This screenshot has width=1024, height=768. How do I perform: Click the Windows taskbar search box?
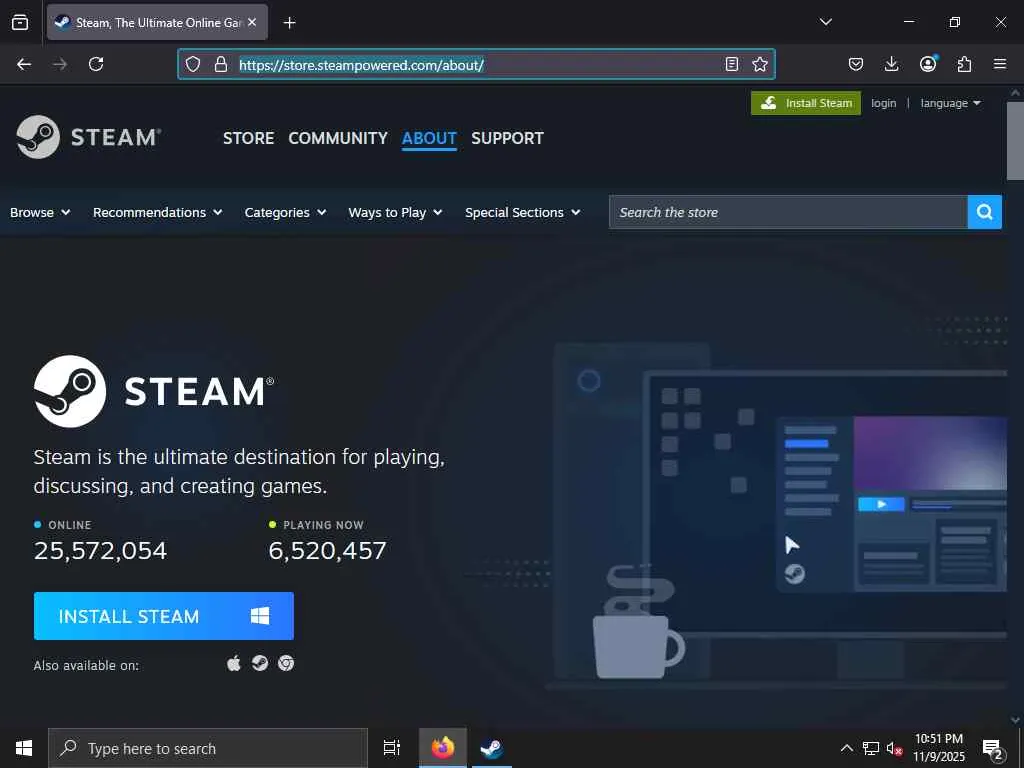[208, 748]
